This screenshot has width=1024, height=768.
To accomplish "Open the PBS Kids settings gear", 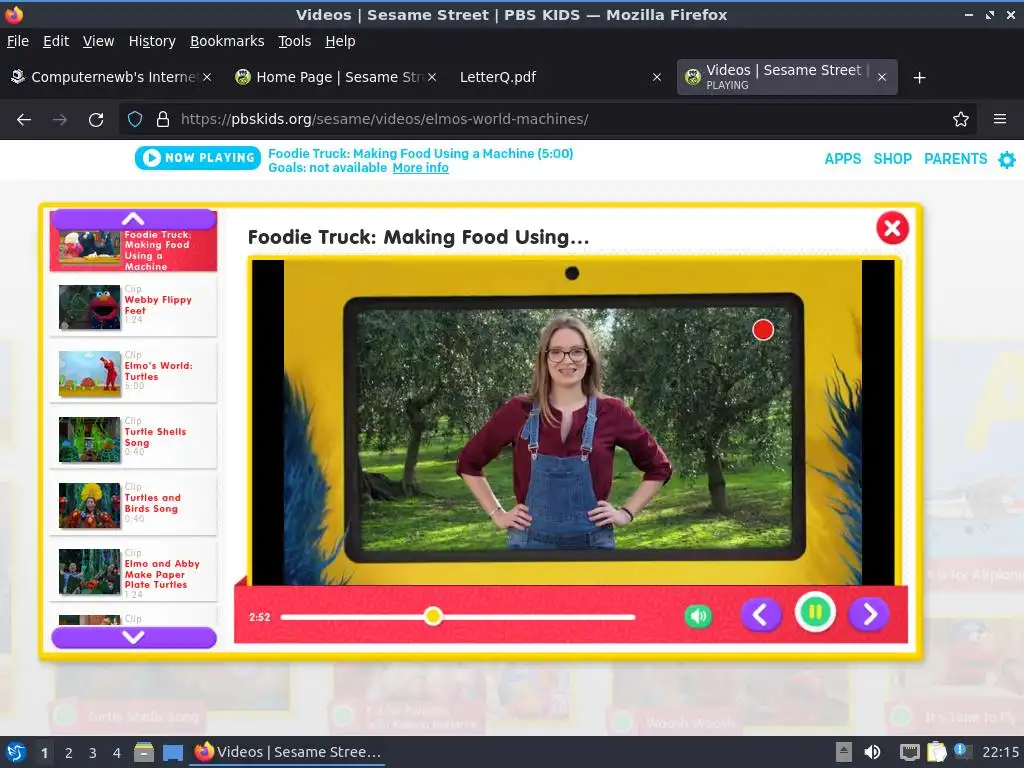I will click(1006, 159).
